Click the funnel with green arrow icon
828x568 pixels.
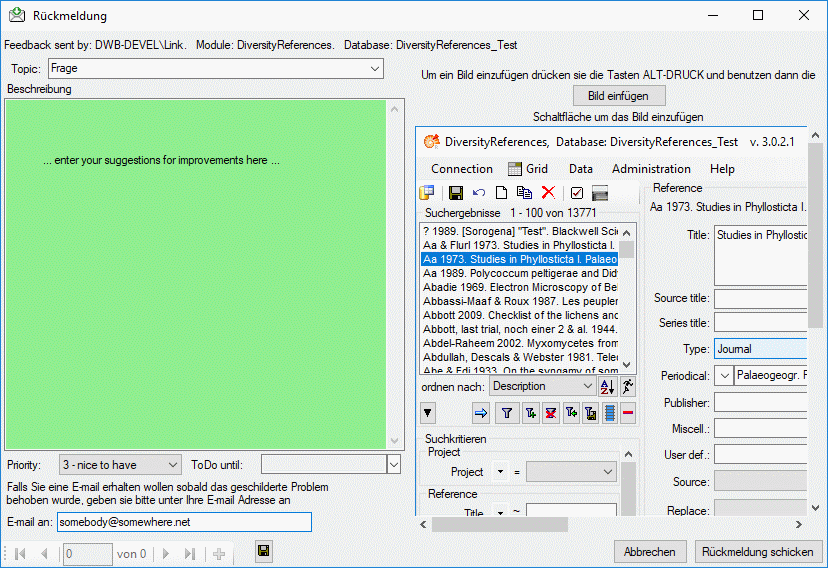571,413
